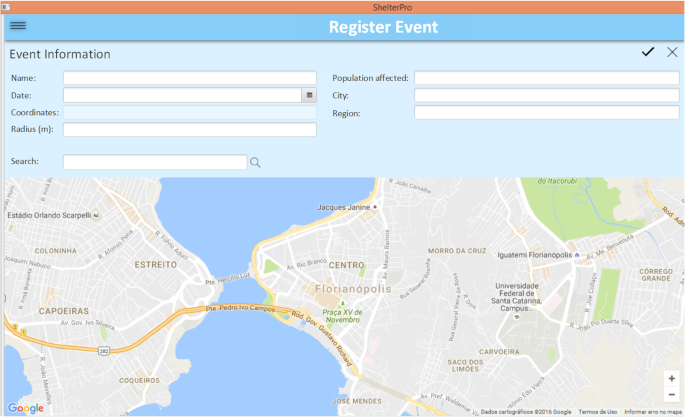Click the Estádio Orlando Scarpelli marker icon
The height and width of the screenshot is (417, 685).
pos(96,215)
